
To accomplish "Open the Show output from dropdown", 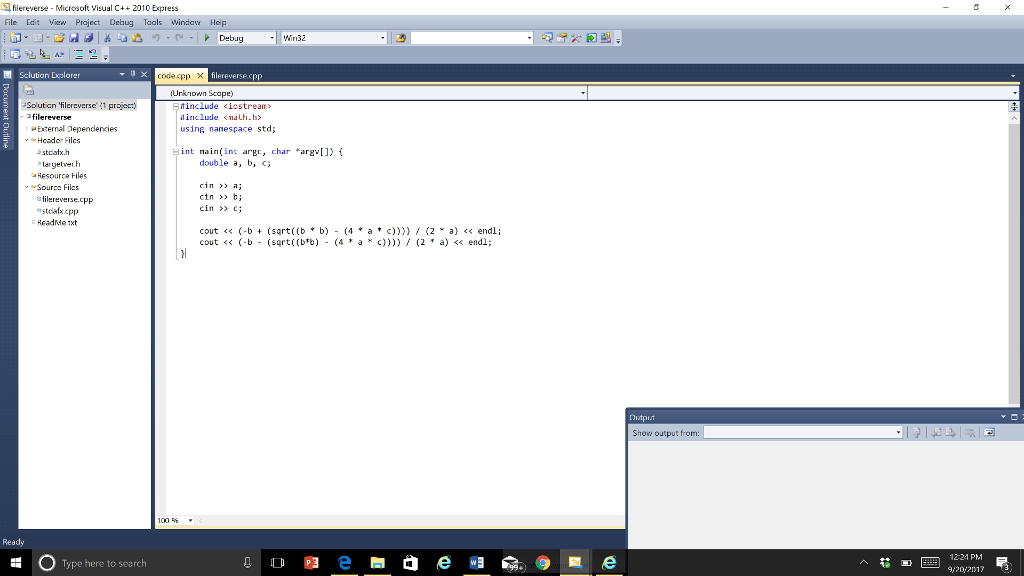I will click(898, 432).
